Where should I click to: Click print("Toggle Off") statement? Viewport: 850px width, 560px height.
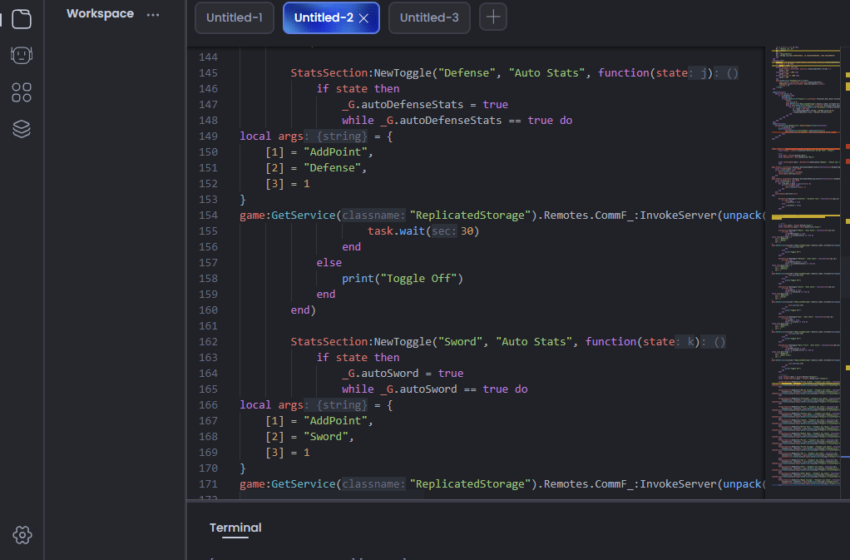click(402, 279)
